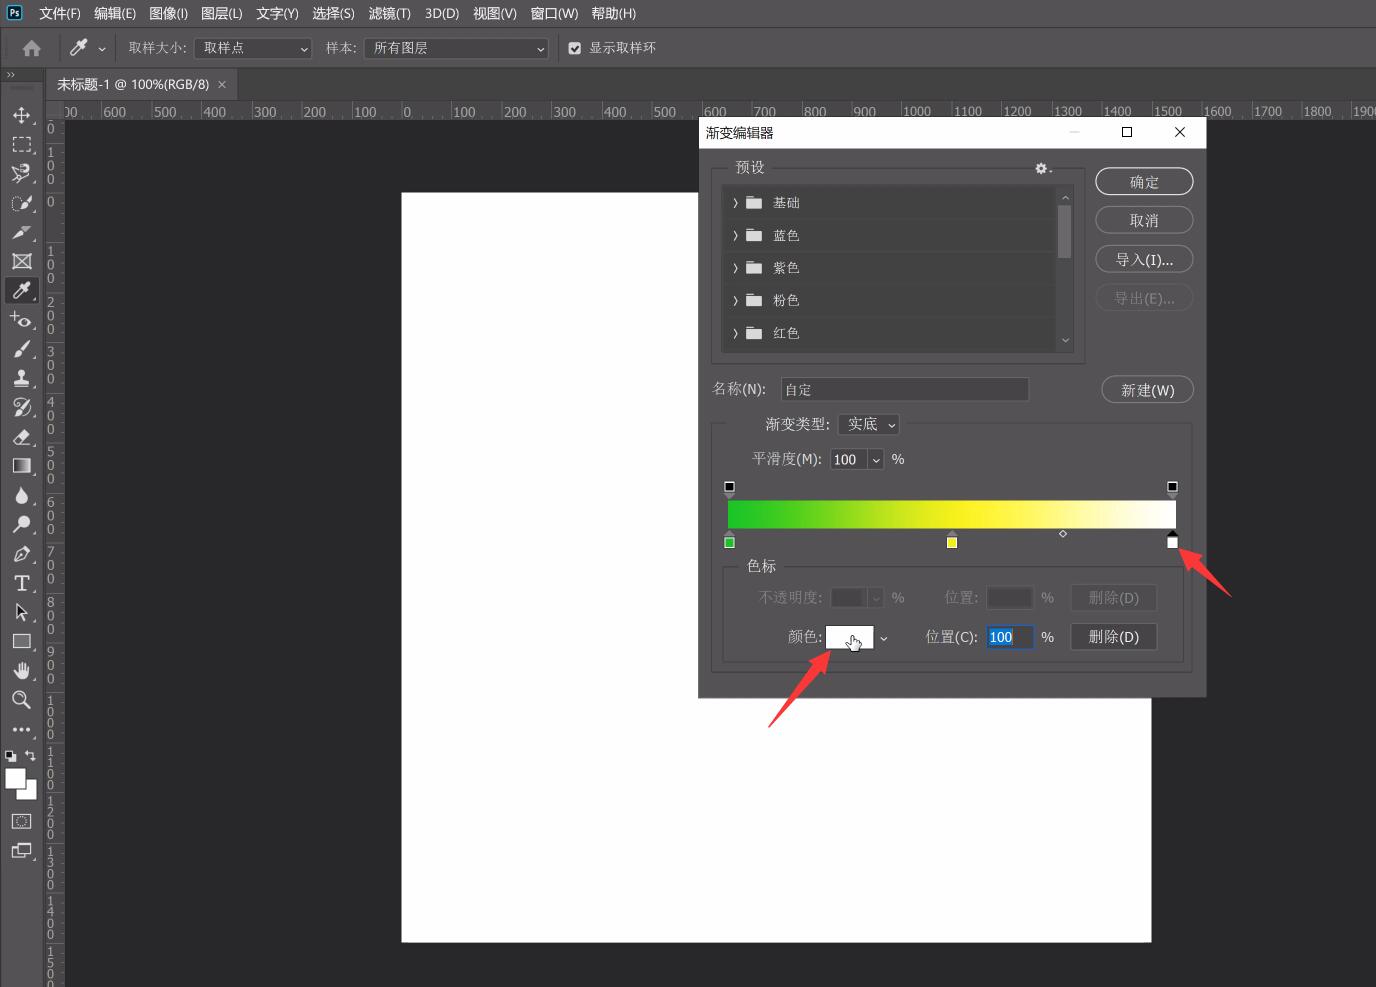Click the Home icon in options bar

click(32, 48)
